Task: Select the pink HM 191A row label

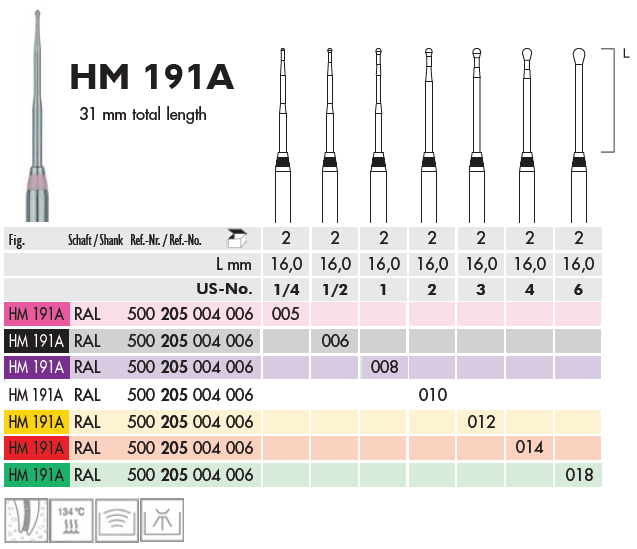Action: click(35, 313)
